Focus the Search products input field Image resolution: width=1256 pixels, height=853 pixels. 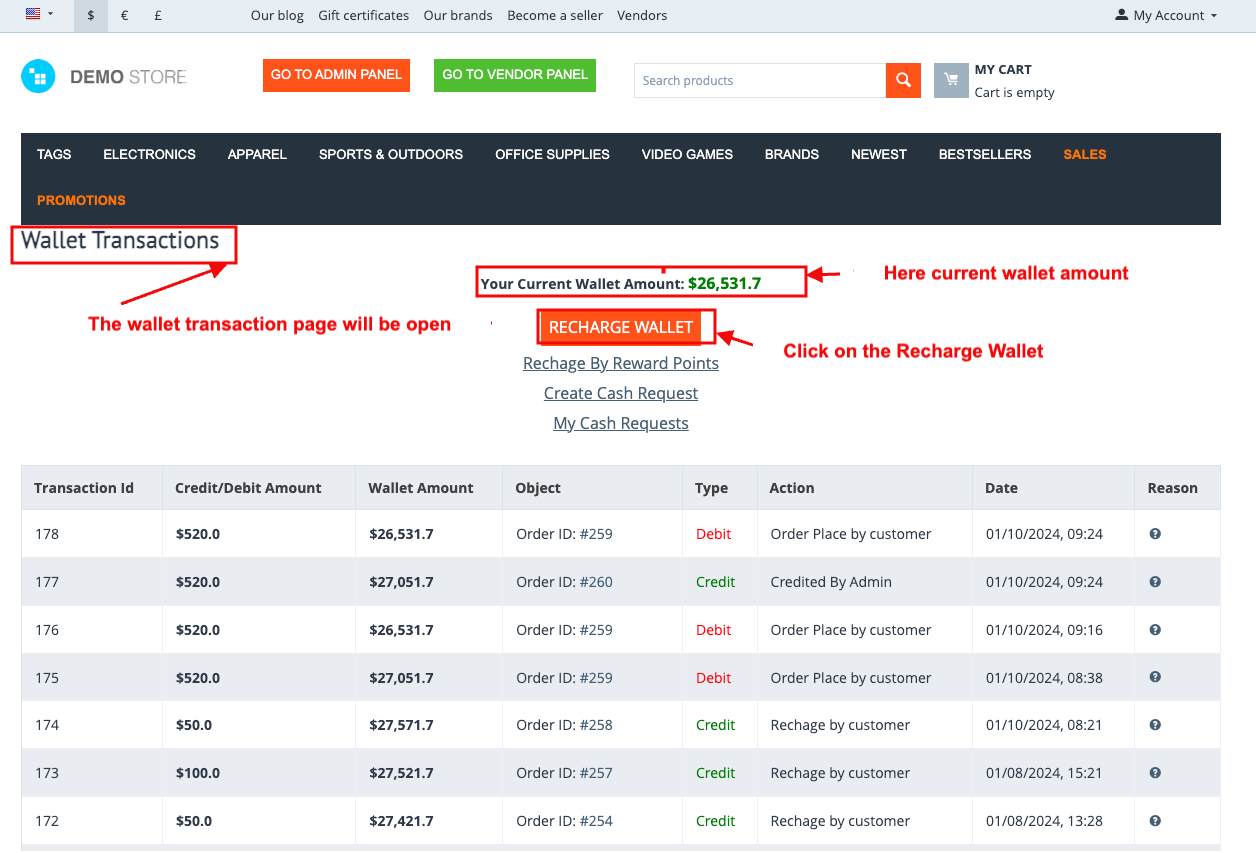tap(759, 80)
